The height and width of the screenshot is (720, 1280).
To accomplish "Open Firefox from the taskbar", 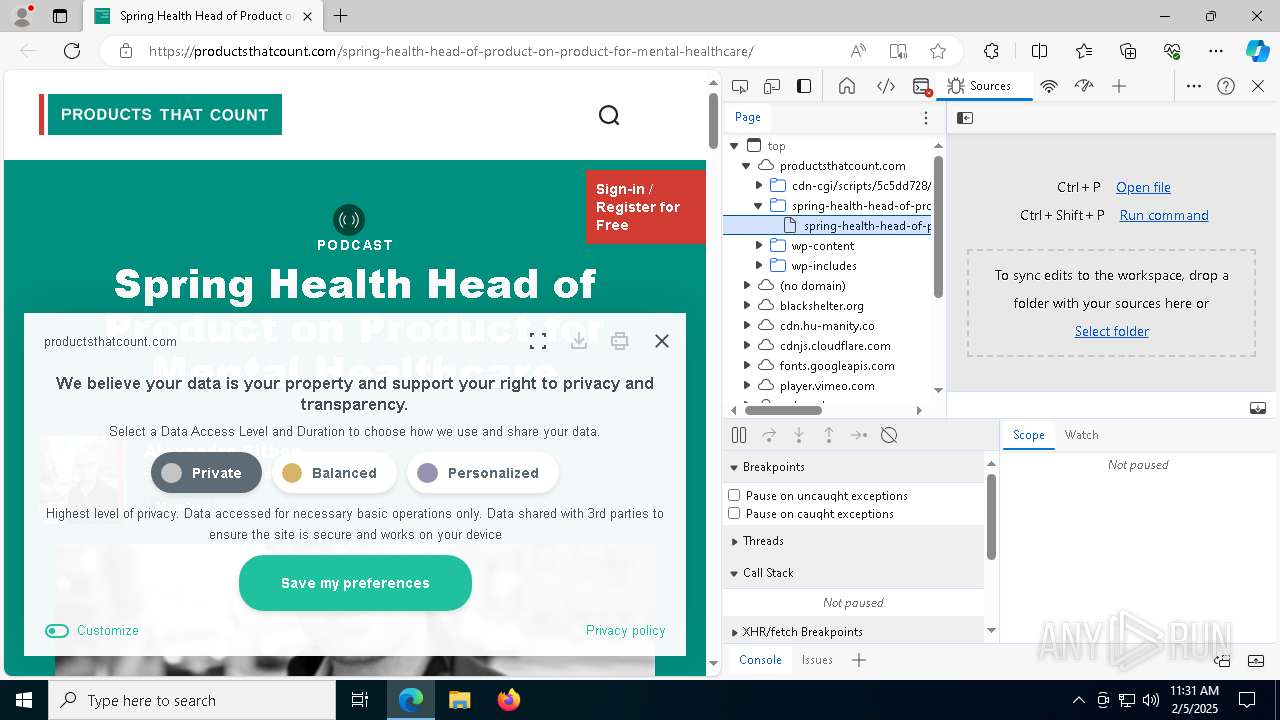I will 509,700.
